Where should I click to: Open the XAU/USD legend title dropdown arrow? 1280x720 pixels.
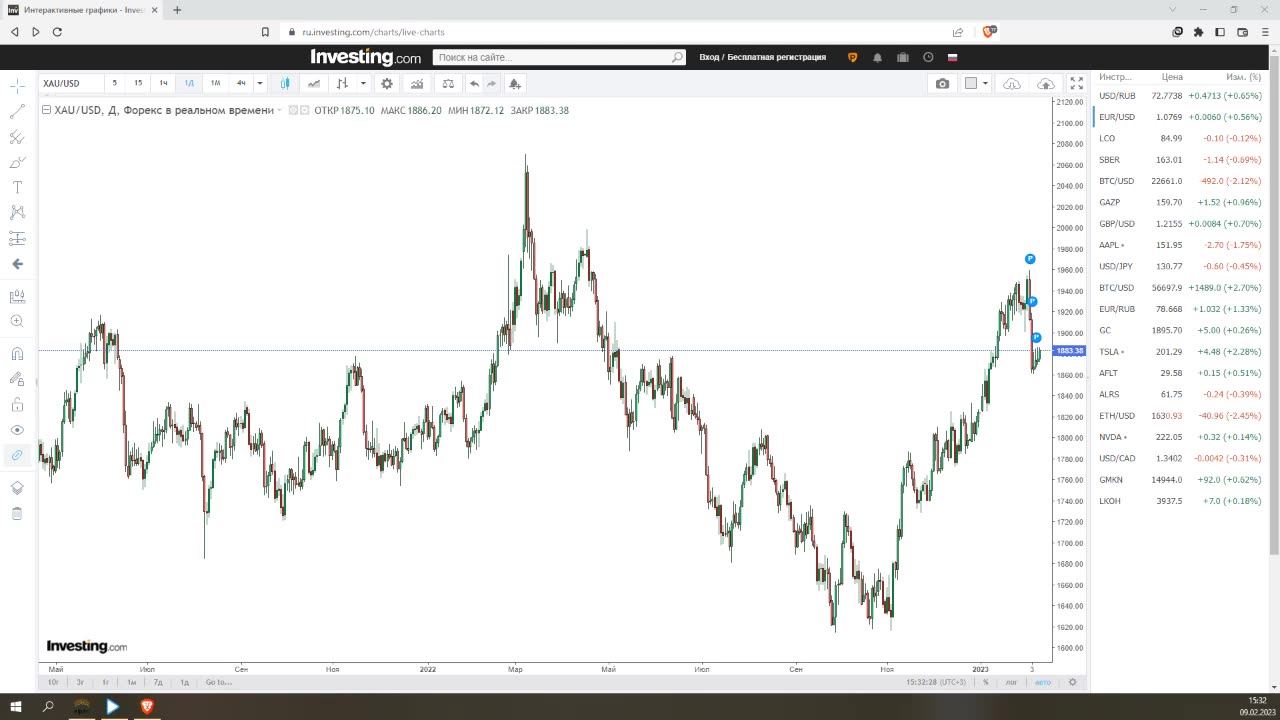click(x=279, y=111)
